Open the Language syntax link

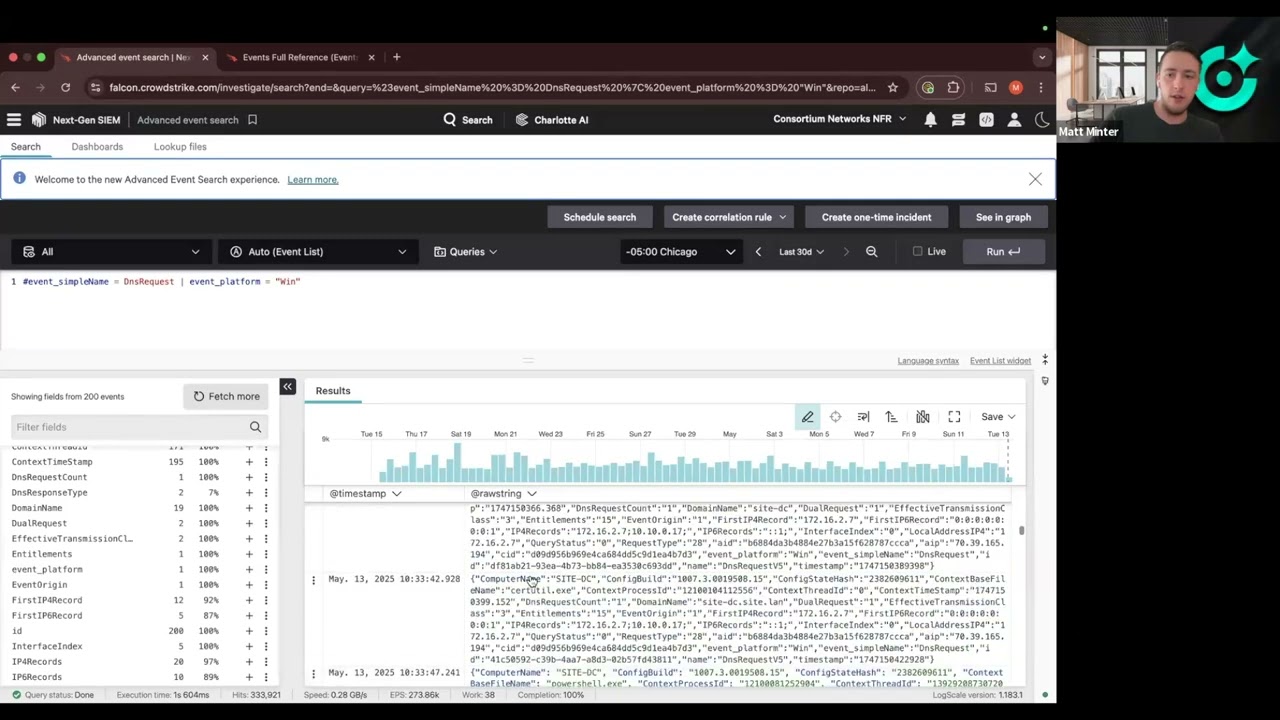pos(928,361)
